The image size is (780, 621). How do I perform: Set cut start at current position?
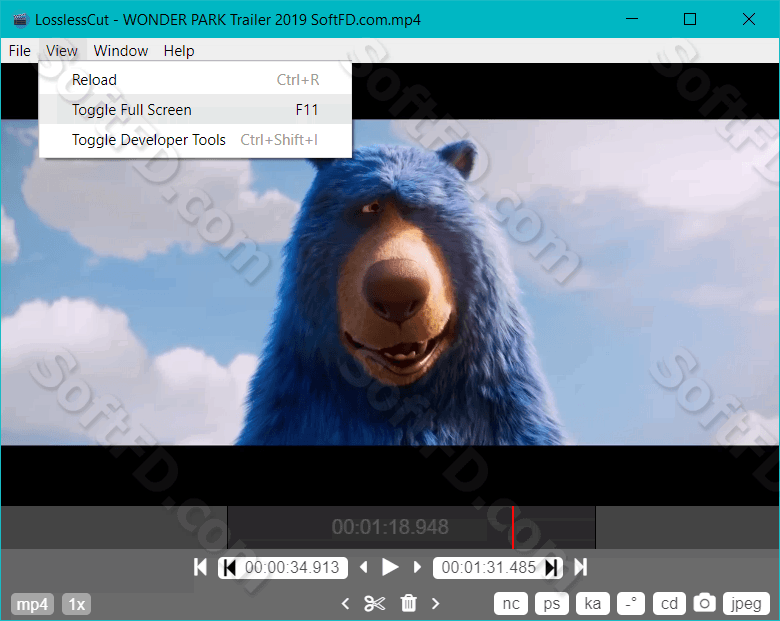click(230, 567)
